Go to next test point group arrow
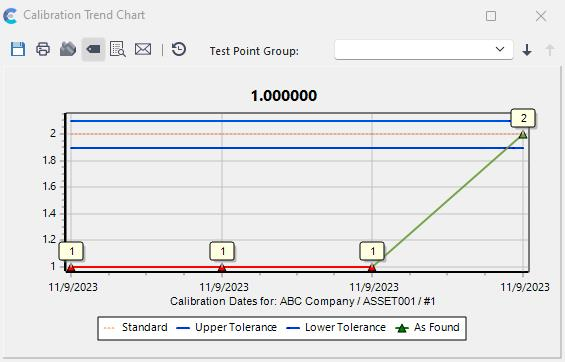The height and width of the screenshot is (362, 565). [x=527, y=50]
